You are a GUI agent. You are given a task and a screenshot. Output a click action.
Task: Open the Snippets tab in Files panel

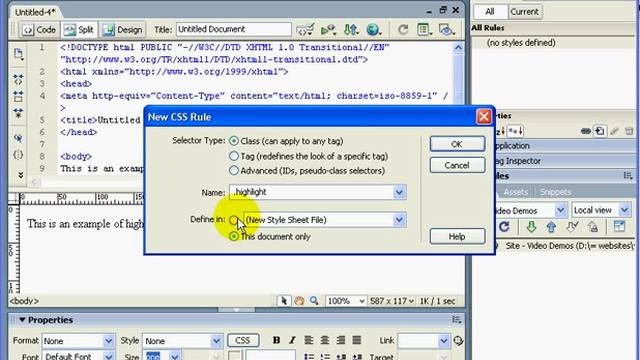pos(556,192)
